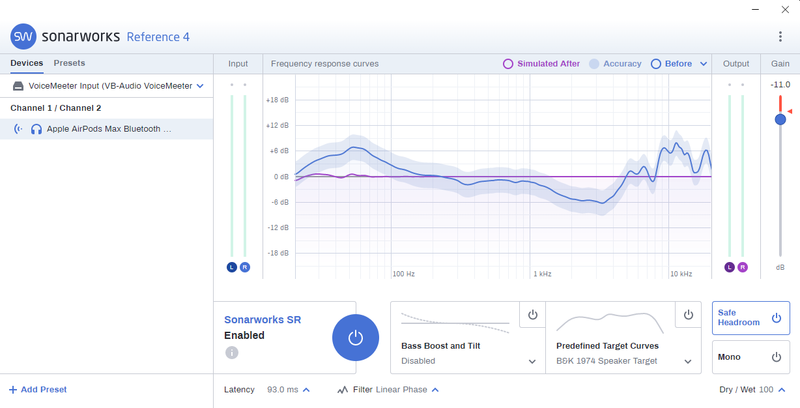This screenshot has width=800, height=408.
Task: Click the Sonarworks SR title link
Action: click(263, 320)
